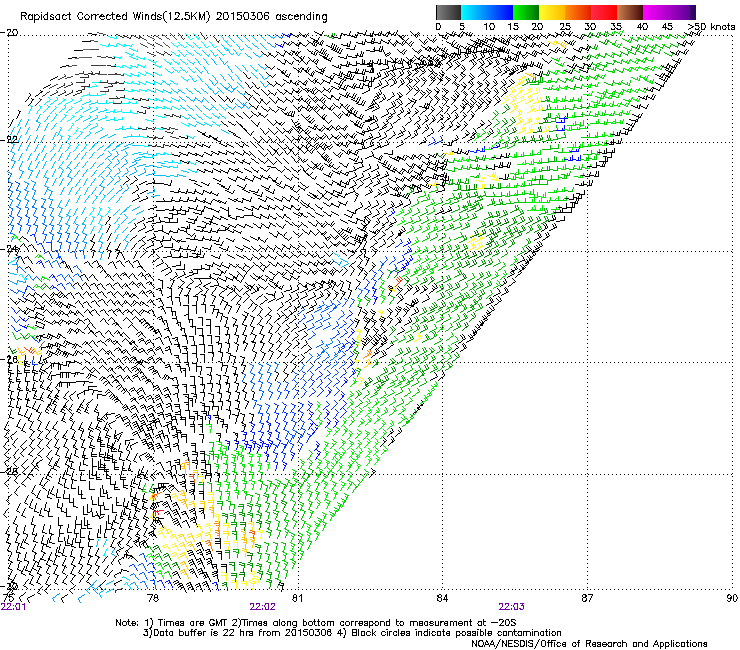The height and width of the screenshot is (650, 740).
Task: Click the yellow 20-25 knots legend swatch
Action: coord(552,12)
